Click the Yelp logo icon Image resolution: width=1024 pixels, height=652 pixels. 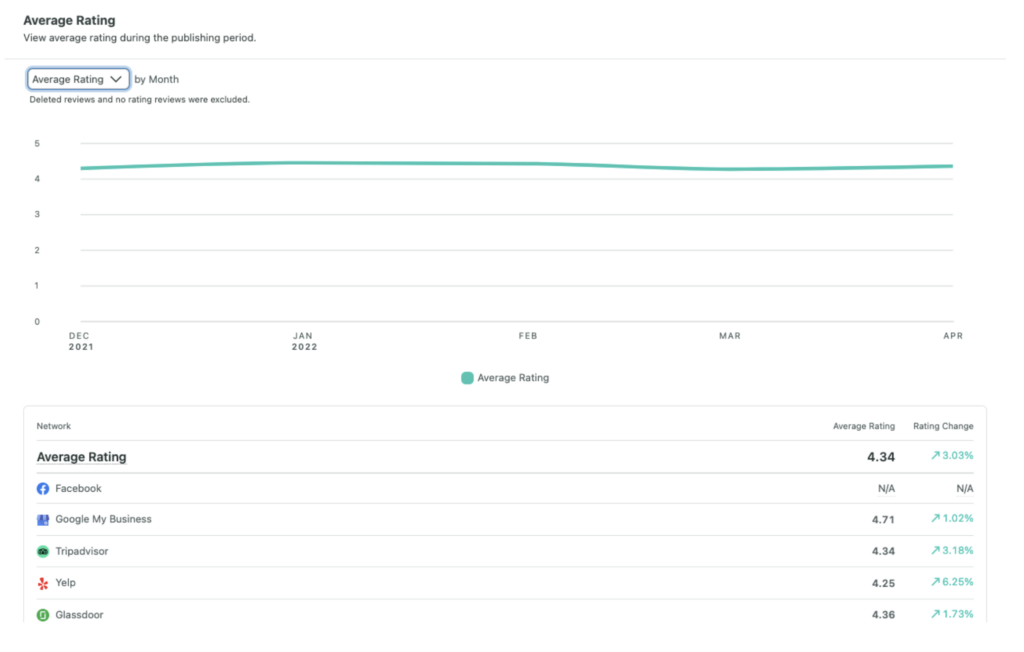43,583
